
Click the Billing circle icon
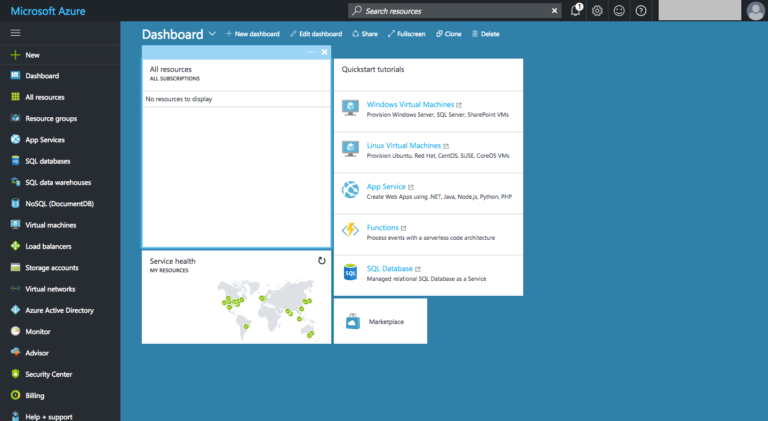(16, 395)
